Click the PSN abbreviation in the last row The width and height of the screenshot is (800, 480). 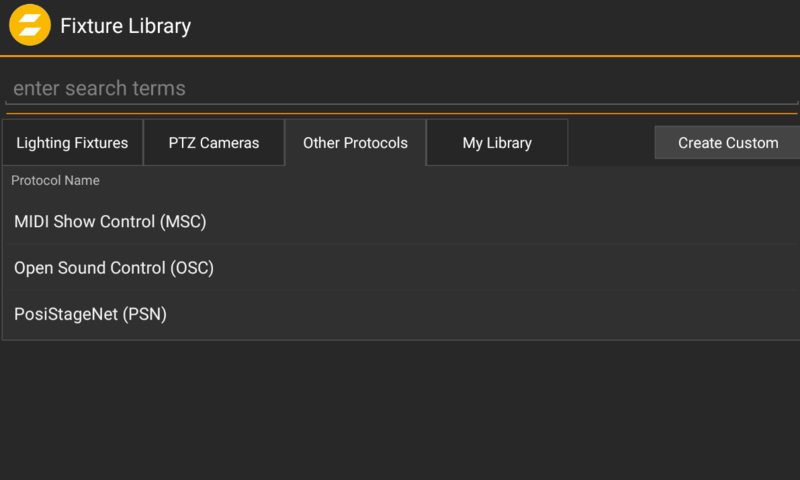[144, 314]
